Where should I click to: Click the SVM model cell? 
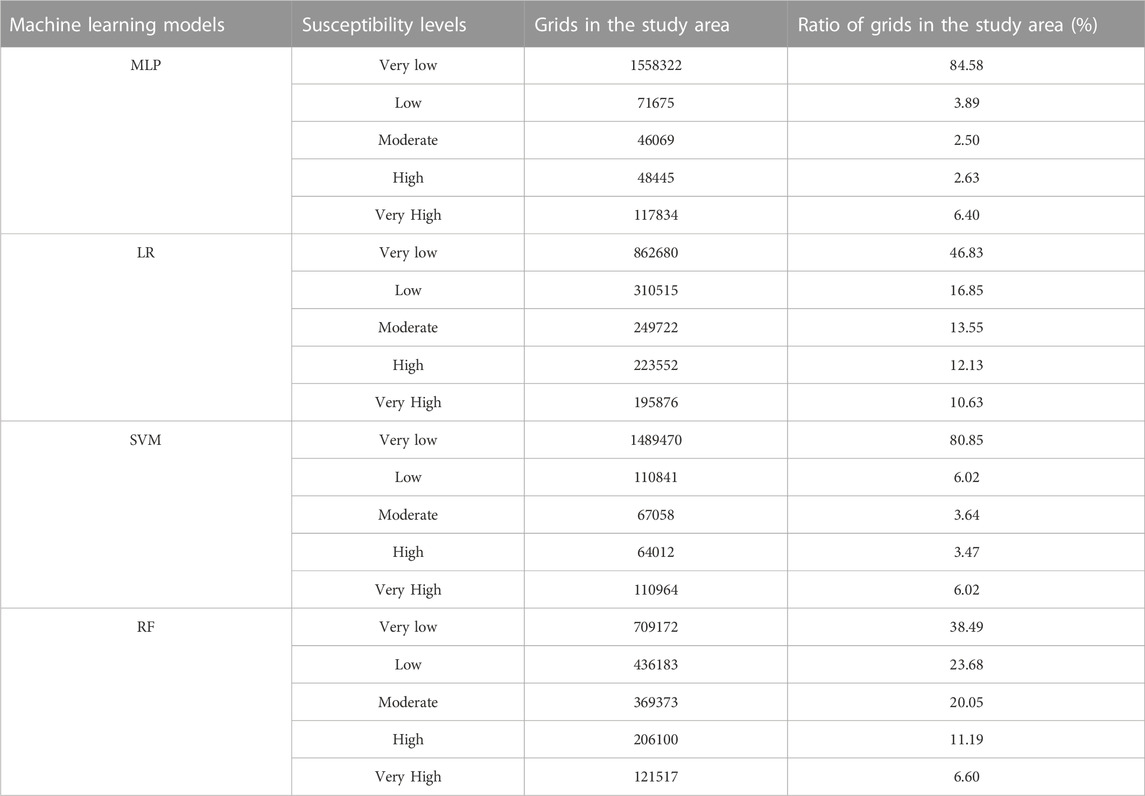[145, 440]
